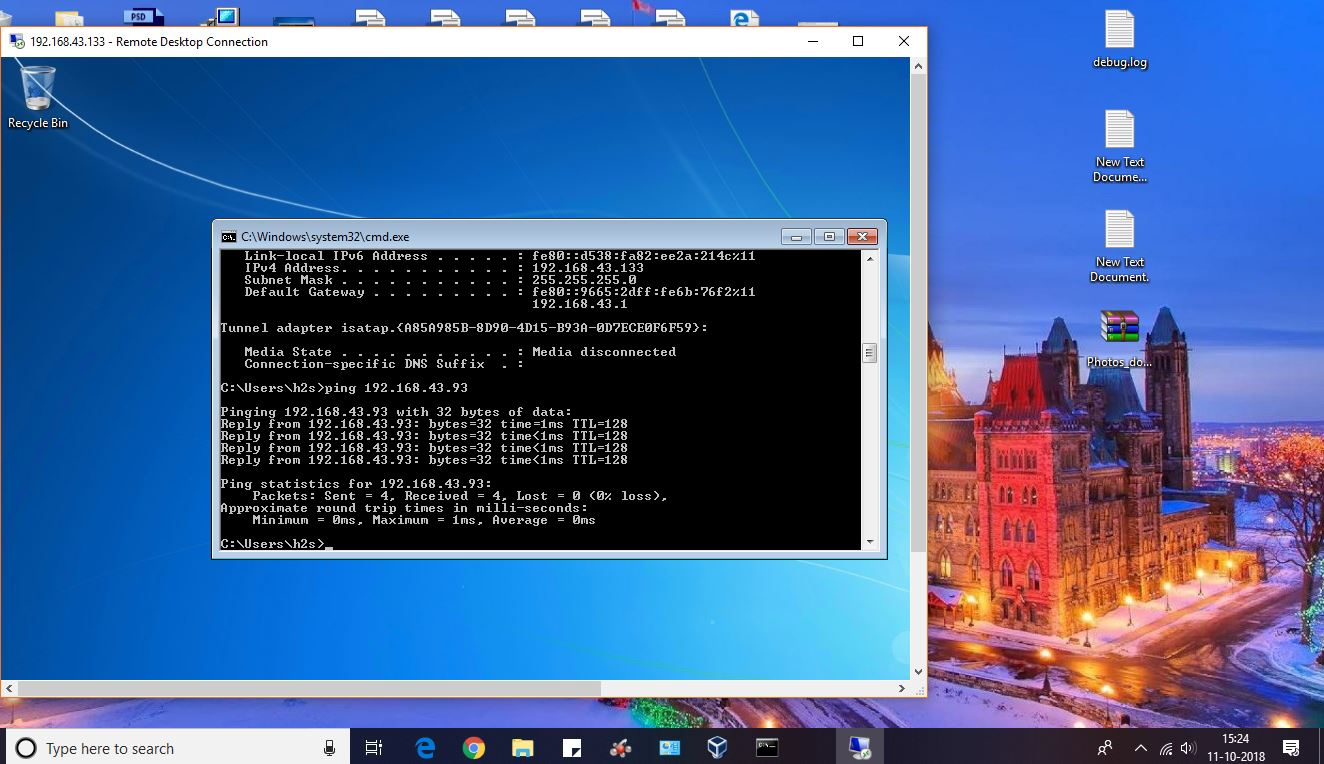The image size is (1324, 764).
Task: Open the clock showing 15:24 11-10-2018
Action: point(1234,748)
